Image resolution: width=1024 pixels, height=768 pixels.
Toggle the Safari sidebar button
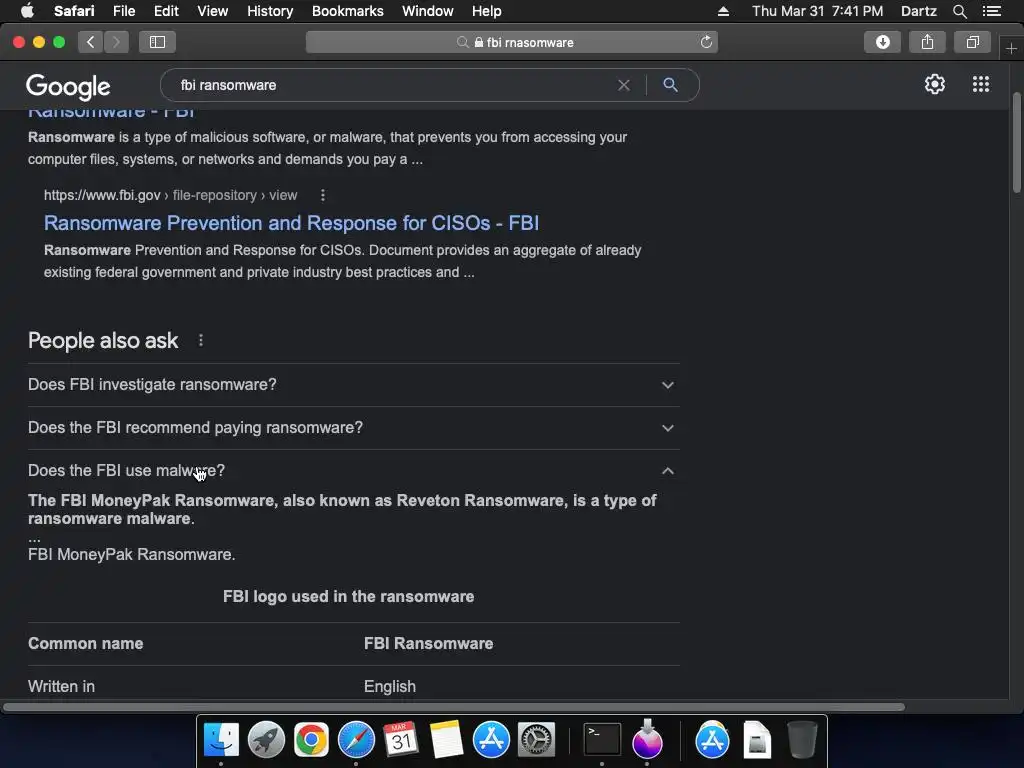point(157,42)
